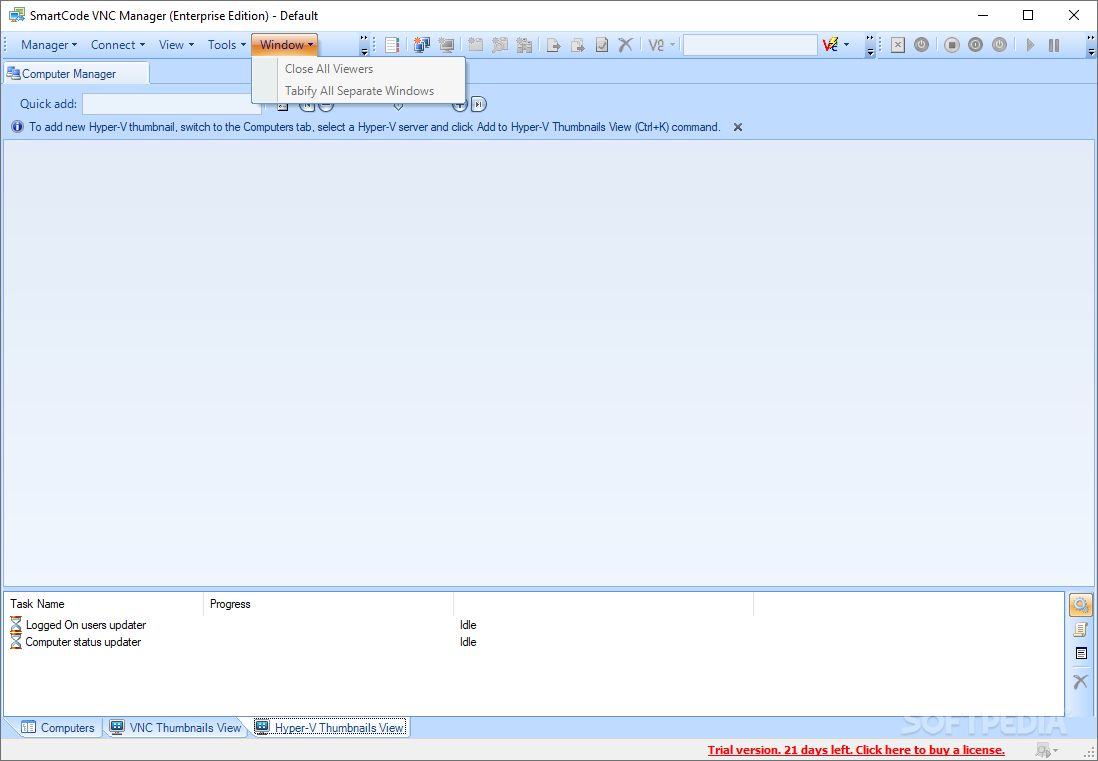Click hourglass icon of Logged On users updater
This screenshot has width=1098, height=761.
tap(16, 624)
